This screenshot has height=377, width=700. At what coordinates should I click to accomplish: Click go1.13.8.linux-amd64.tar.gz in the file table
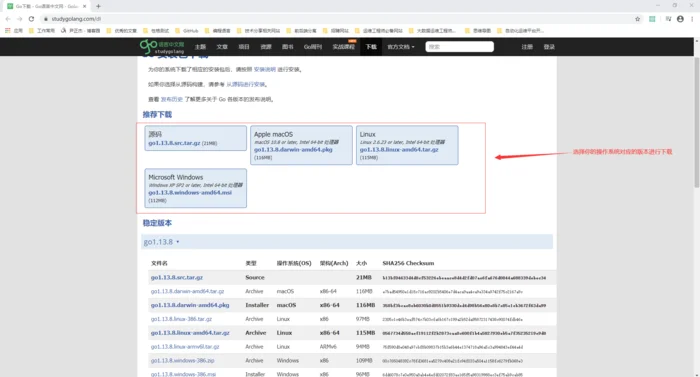pos(190,333)
